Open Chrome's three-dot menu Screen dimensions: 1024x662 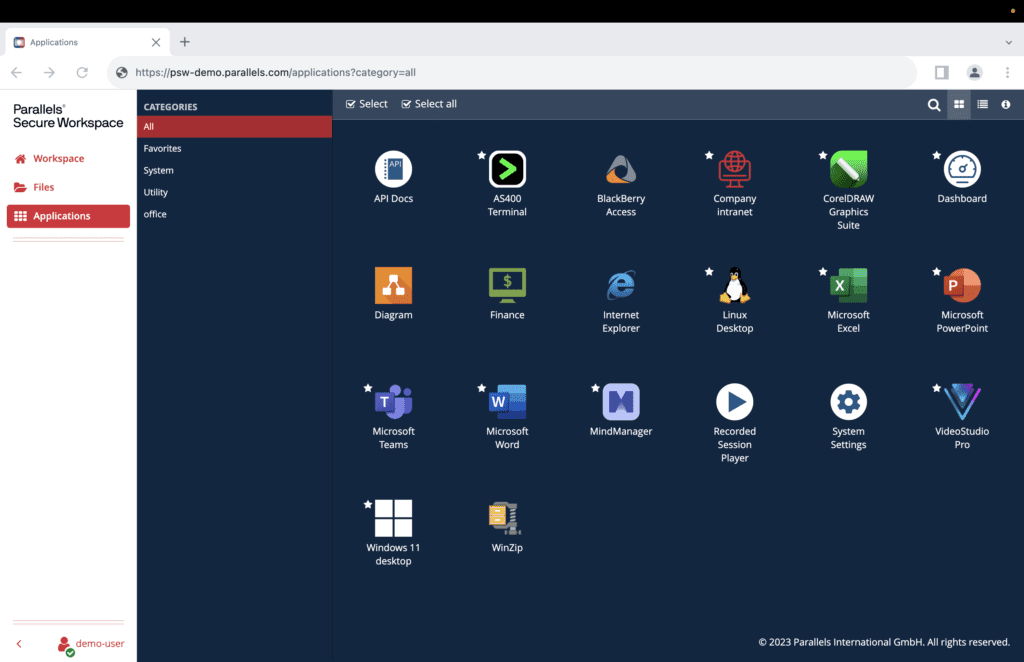coord(1007,73)
